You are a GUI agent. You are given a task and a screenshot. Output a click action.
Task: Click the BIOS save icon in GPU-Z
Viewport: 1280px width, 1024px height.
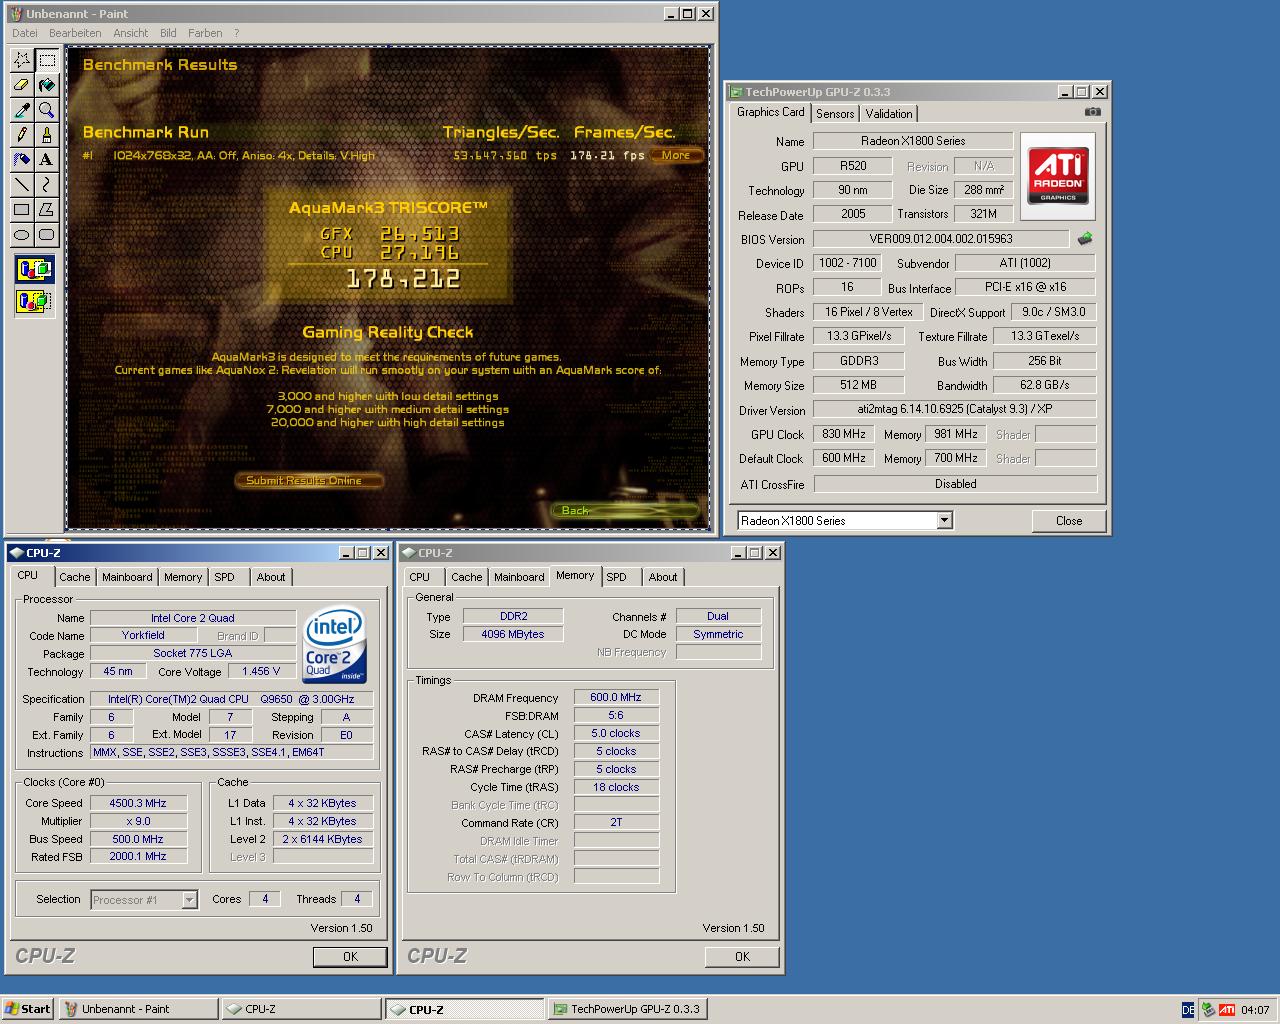[1085, 239]
